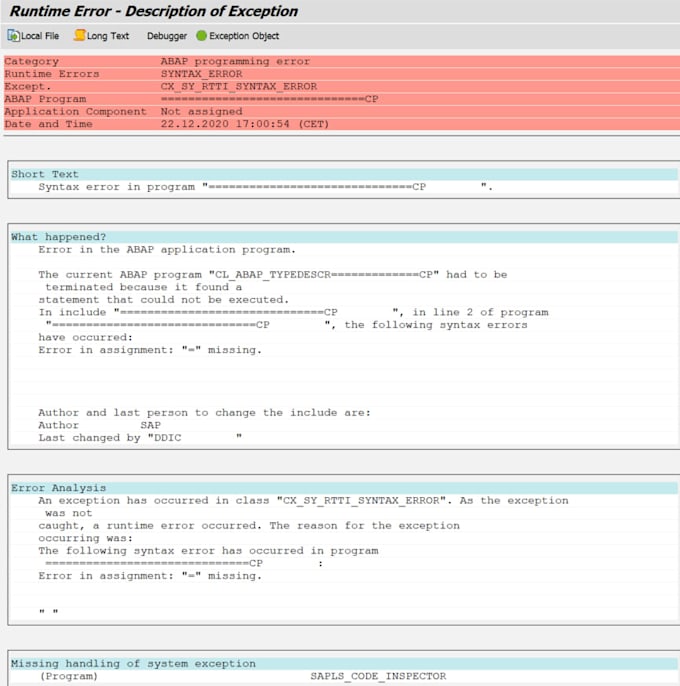The image size is (680, 686).
Task: Click the green Exception Object icon
Action: click(x=201, y=36)
